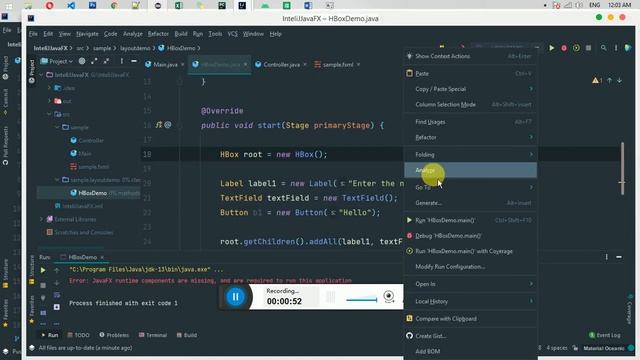Open Excel from the taskbar
The width and height of the screenshot is (640, 360).
coord(178,5)
